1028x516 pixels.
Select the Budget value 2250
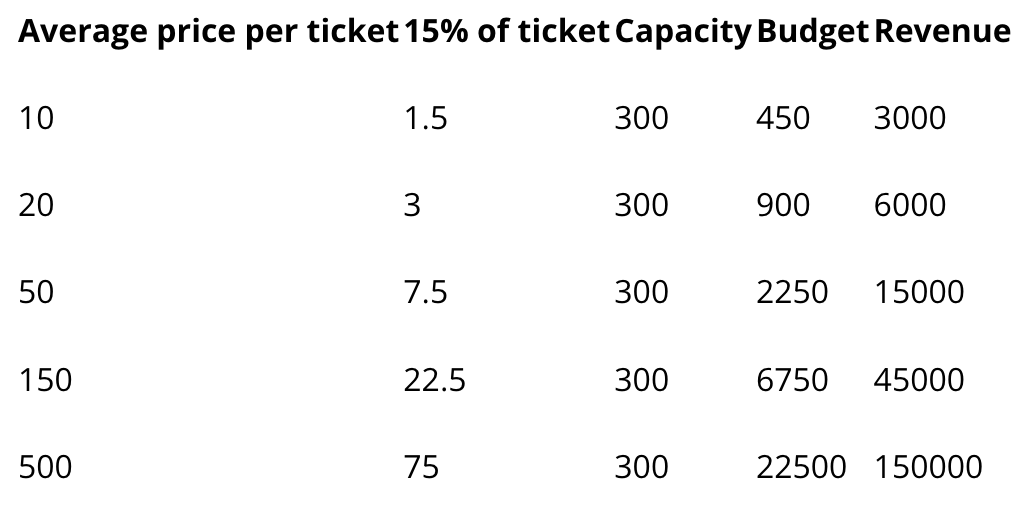[792, 292]
